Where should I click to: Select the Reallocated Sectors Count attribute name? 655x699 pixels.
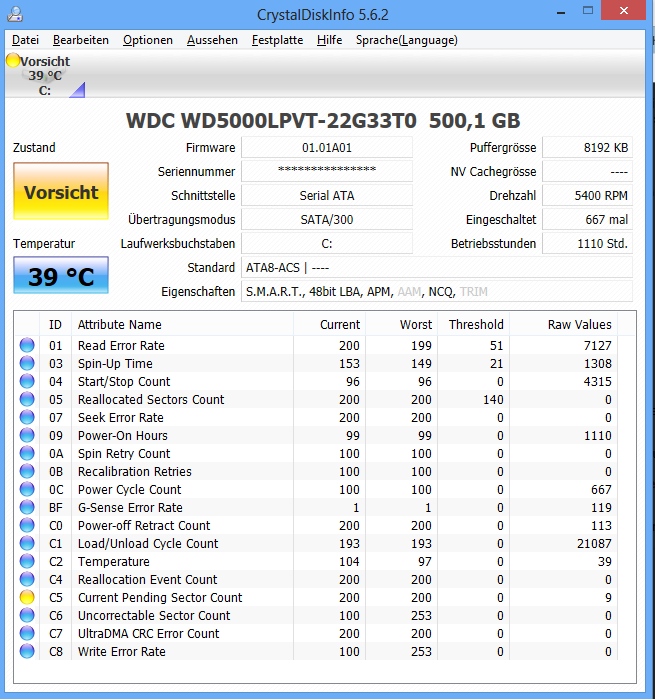point(151,399)
